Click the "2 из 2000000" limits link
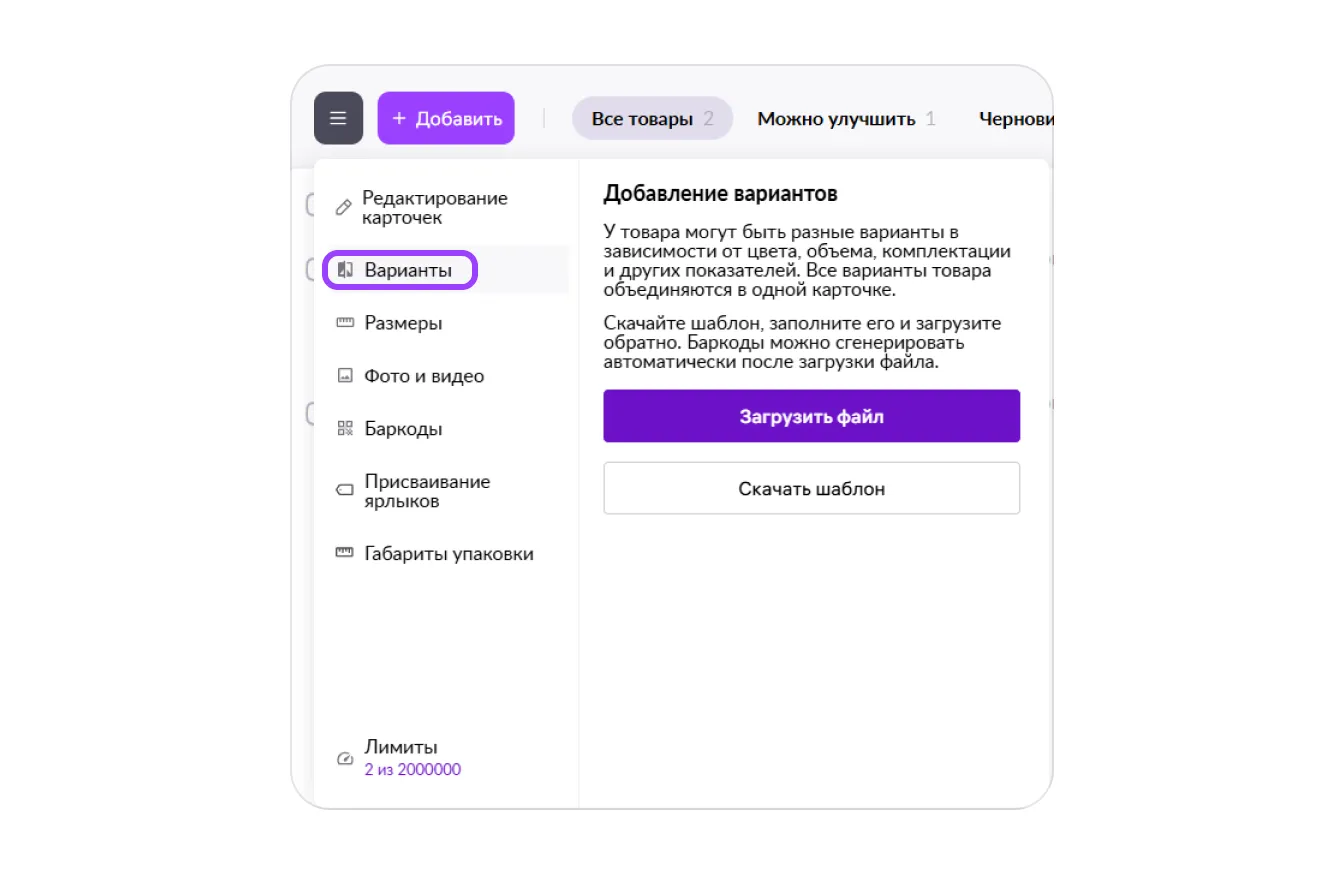 [x=412, y=770]
